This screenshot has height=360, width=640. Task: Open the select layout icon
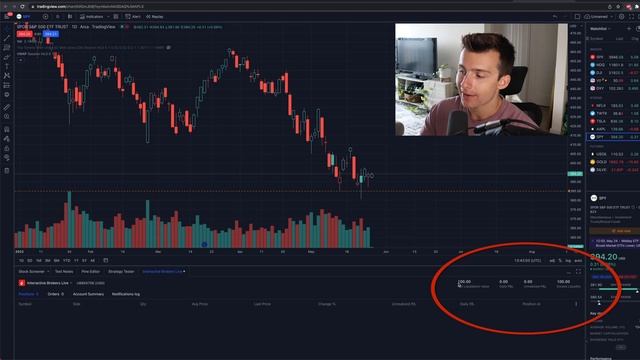pos(577,17)
